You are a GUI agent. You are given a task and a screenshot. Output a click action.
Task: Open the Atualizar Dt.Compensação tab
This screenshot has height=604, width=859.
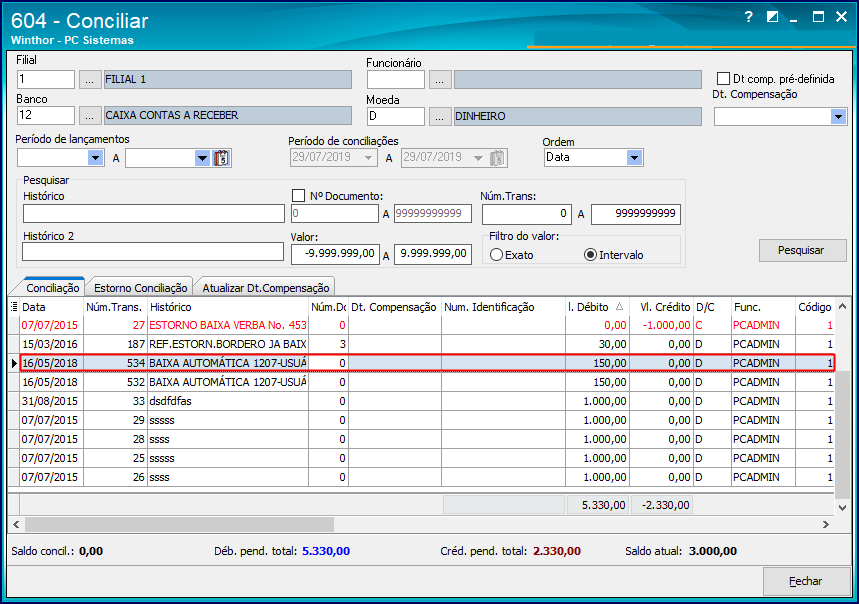click(266, 287)
